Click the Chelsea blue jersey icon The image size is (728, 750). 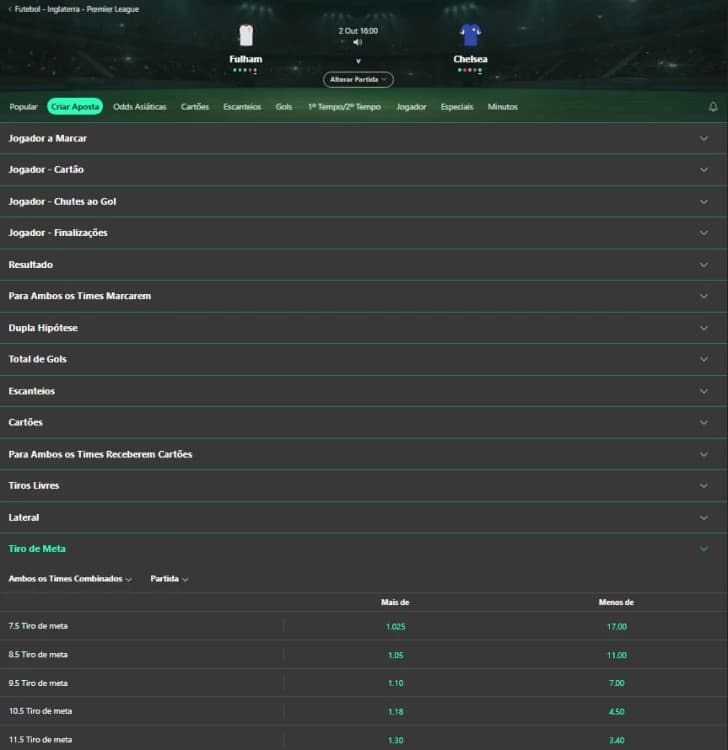(470, 35)
